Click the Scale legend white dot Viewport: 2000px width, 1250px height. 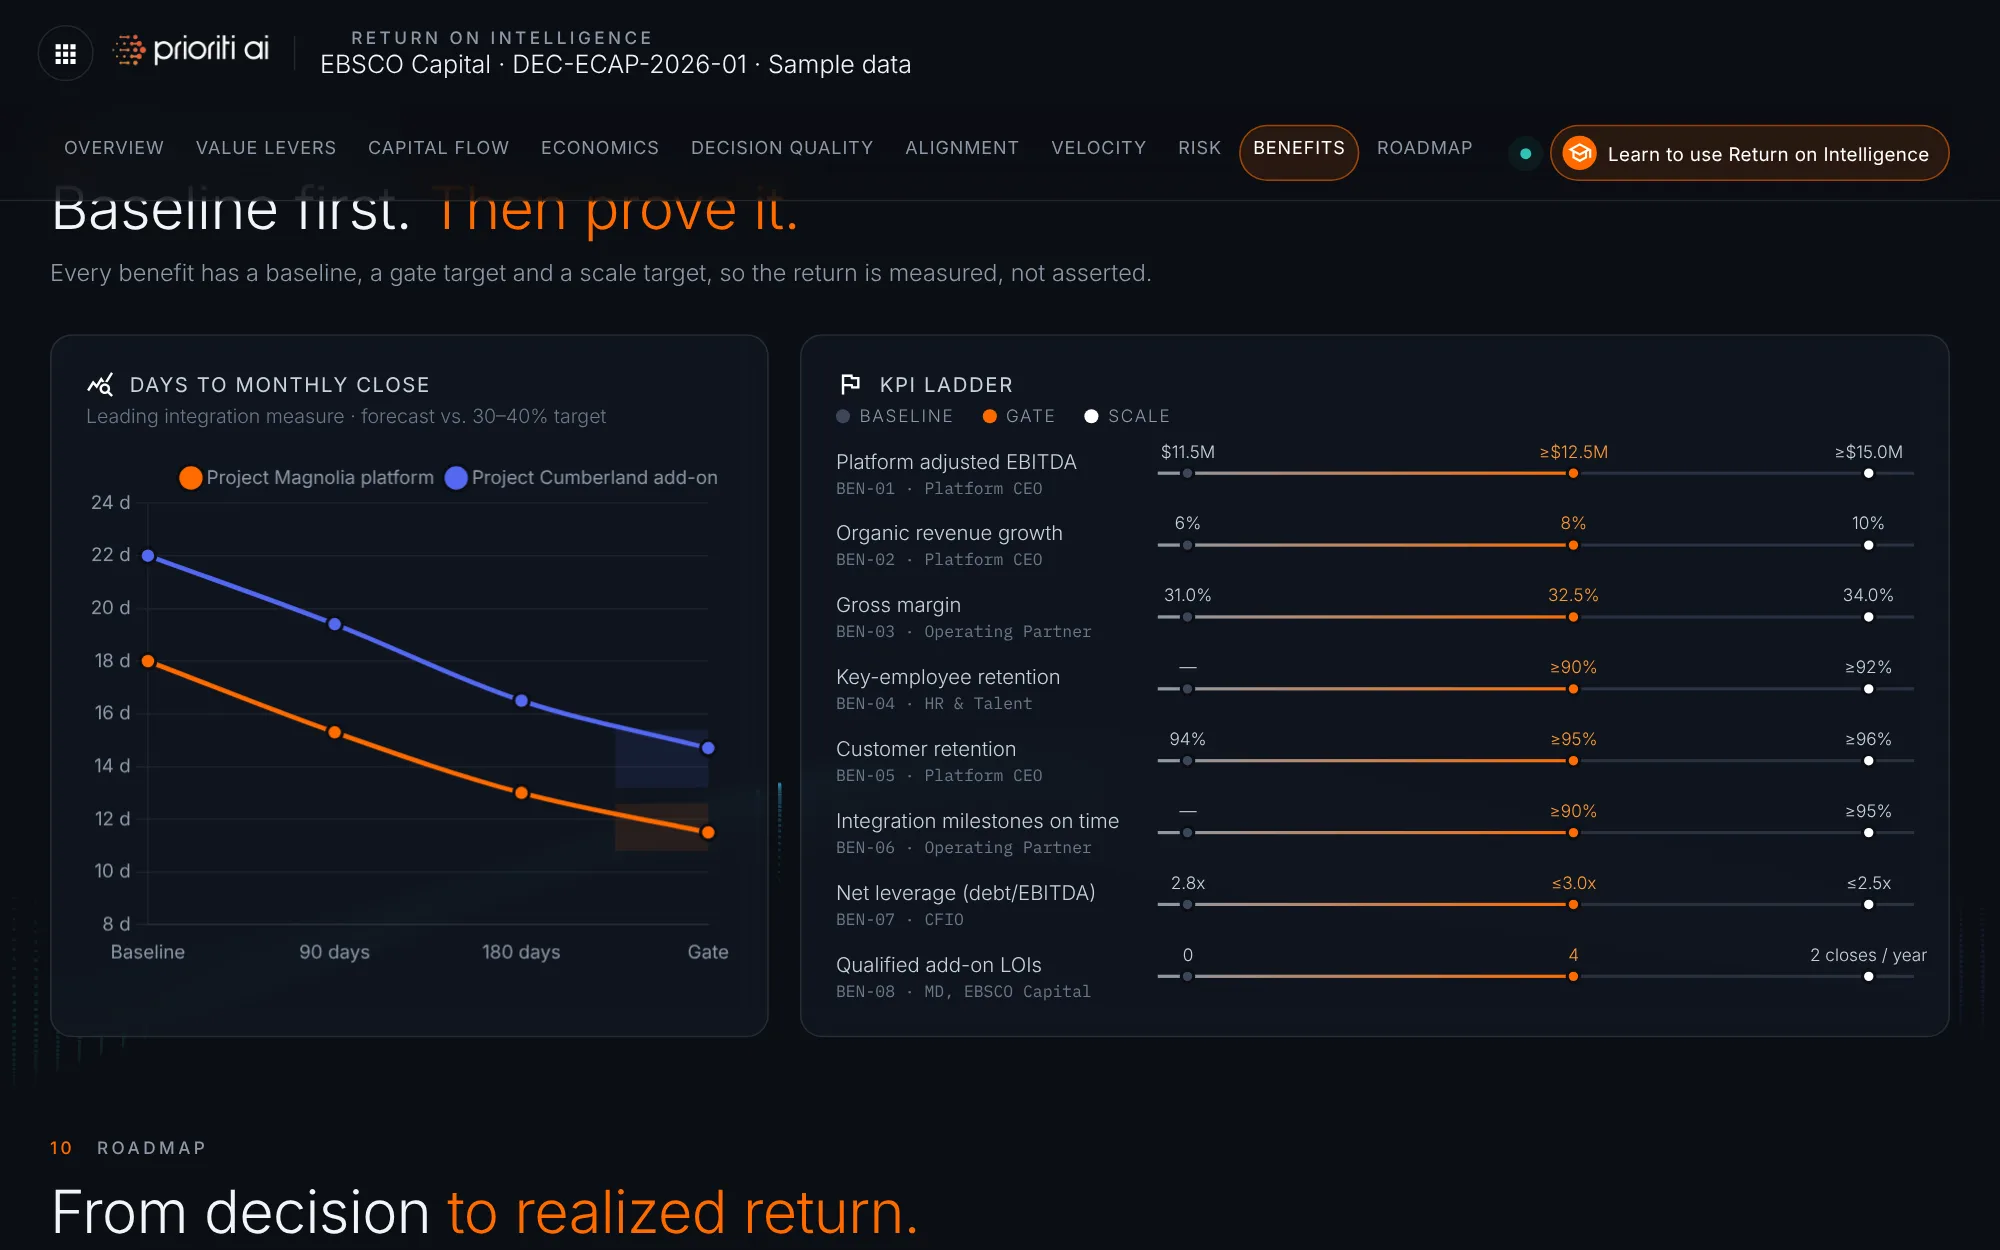(1091, 416)
